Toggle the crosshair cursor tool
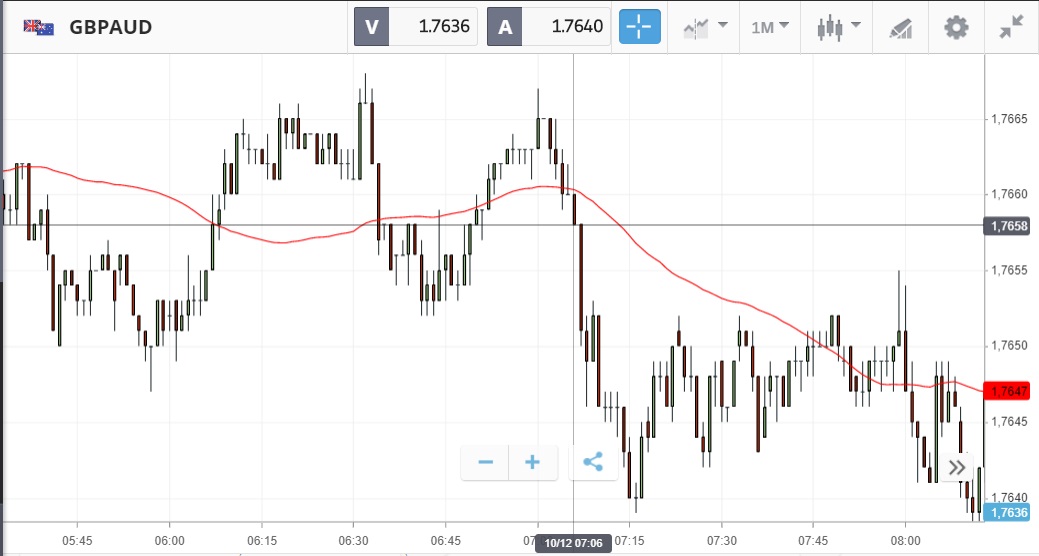This screenshot has height=556, width=1039. click(640, 27)
